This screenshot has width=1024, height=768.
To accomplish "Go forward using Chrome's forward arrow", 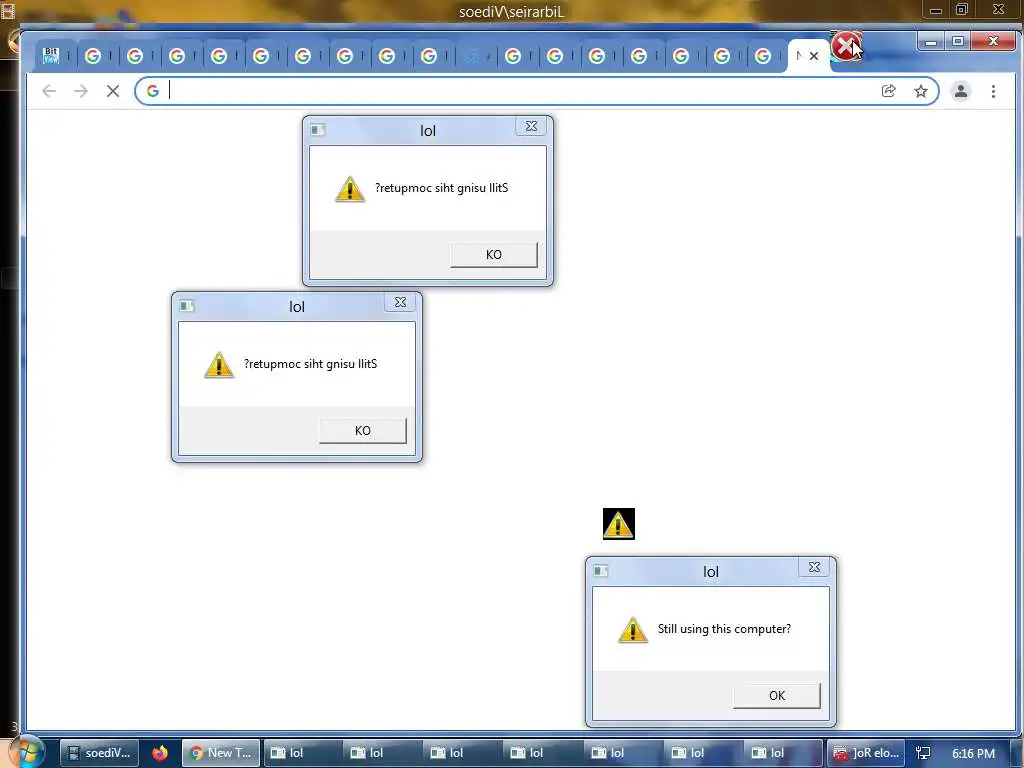I will click(x=81, y=91).
